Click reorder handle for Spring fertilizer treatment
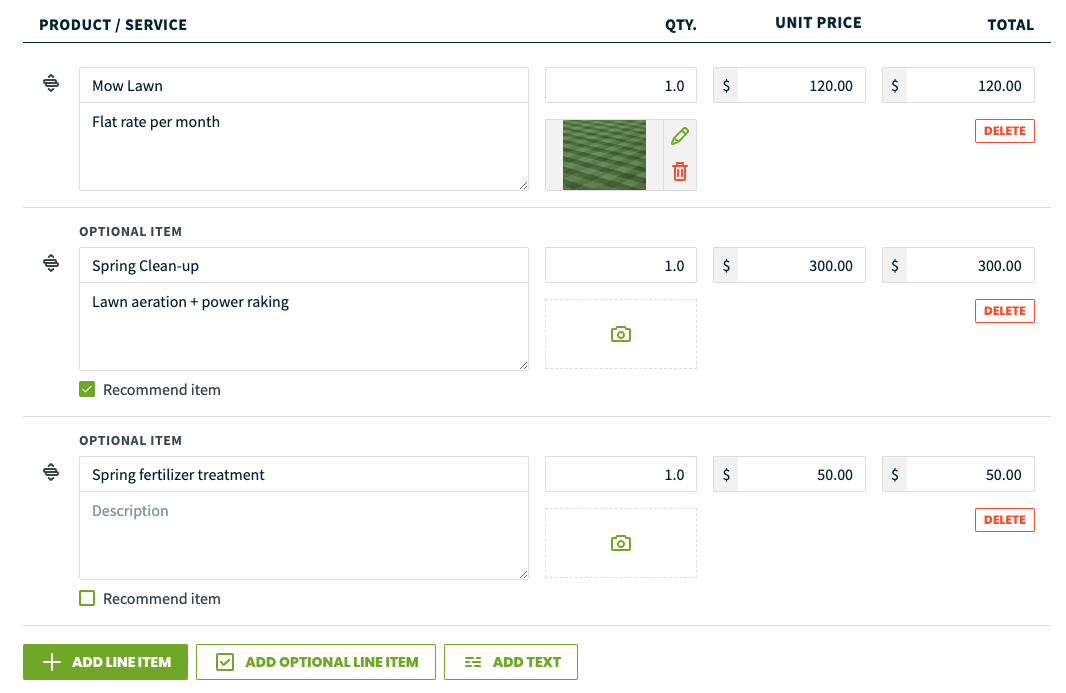 pos(51,472)
